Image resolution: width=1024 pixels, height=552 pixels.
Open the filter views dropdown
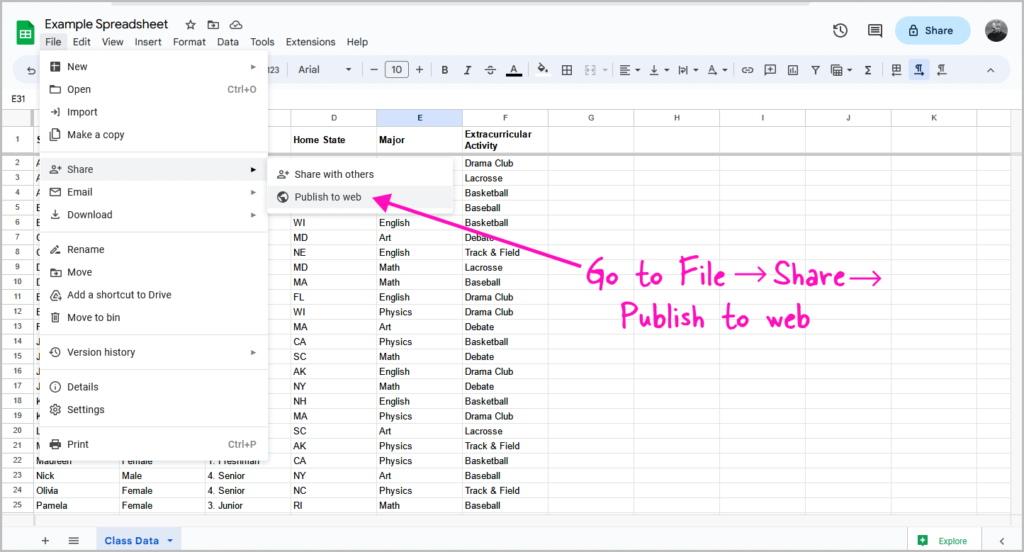[x=840, y=70]
